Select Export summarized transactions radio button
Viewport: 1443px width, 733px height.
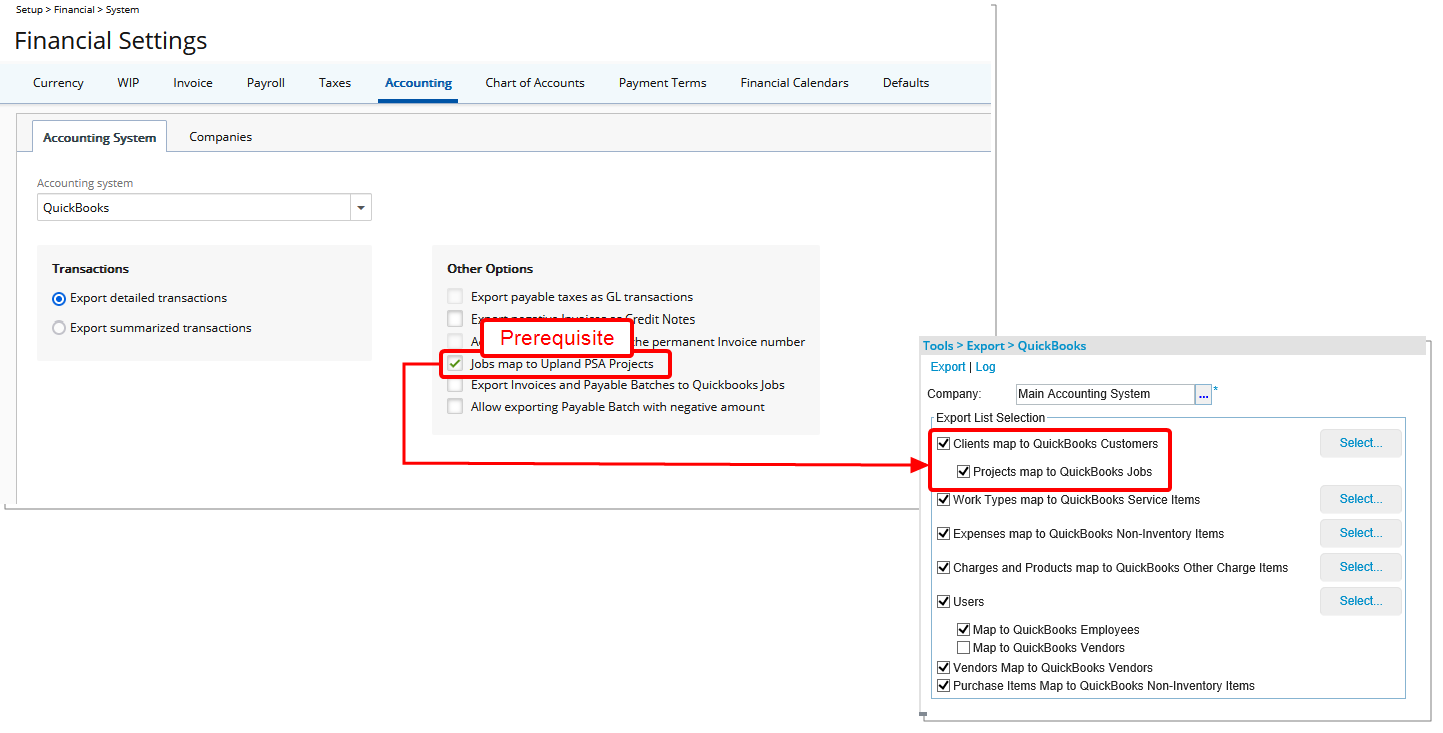tap(59, 328)
